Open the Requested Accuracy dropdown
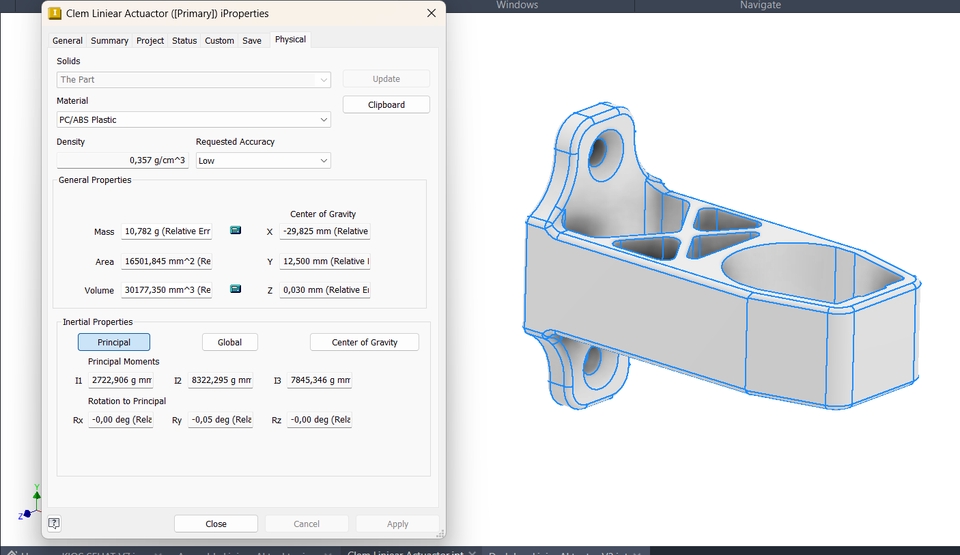 [263, 160]
